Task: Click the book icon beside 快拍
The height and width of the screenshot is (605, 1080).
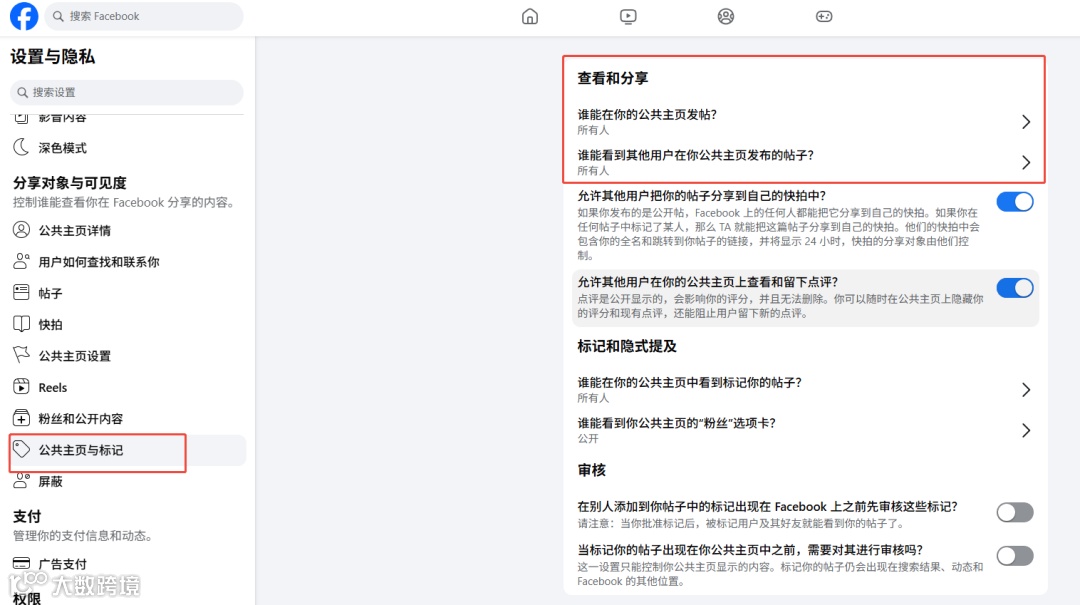Action: pos(21,324)
